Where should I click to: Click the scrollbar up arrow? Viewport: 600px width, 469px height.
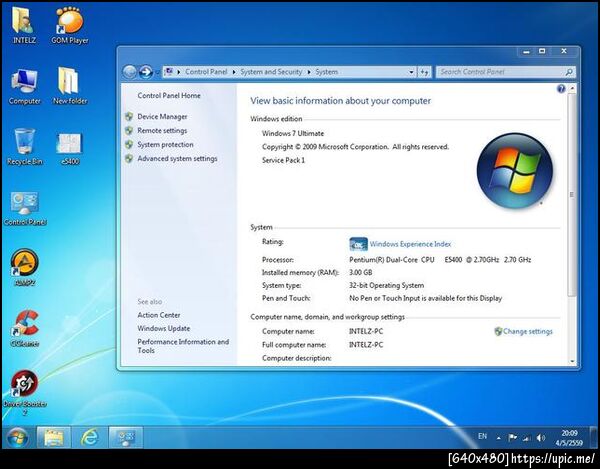coord(572,88)
